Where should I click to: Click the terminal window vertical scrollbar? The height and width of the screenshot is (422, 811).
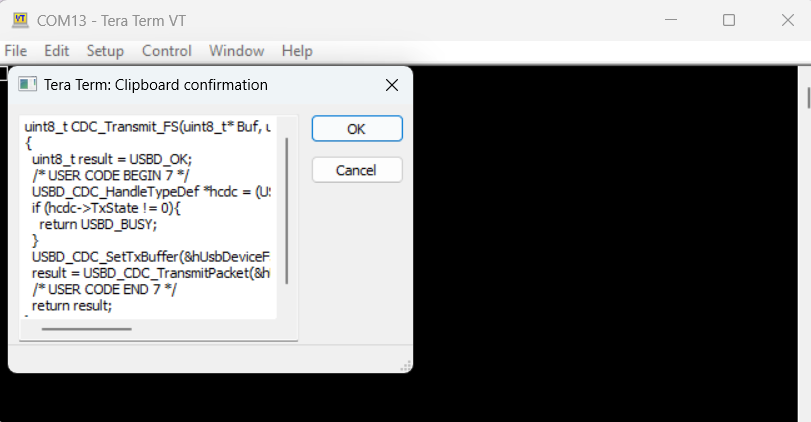click(808, 98)
